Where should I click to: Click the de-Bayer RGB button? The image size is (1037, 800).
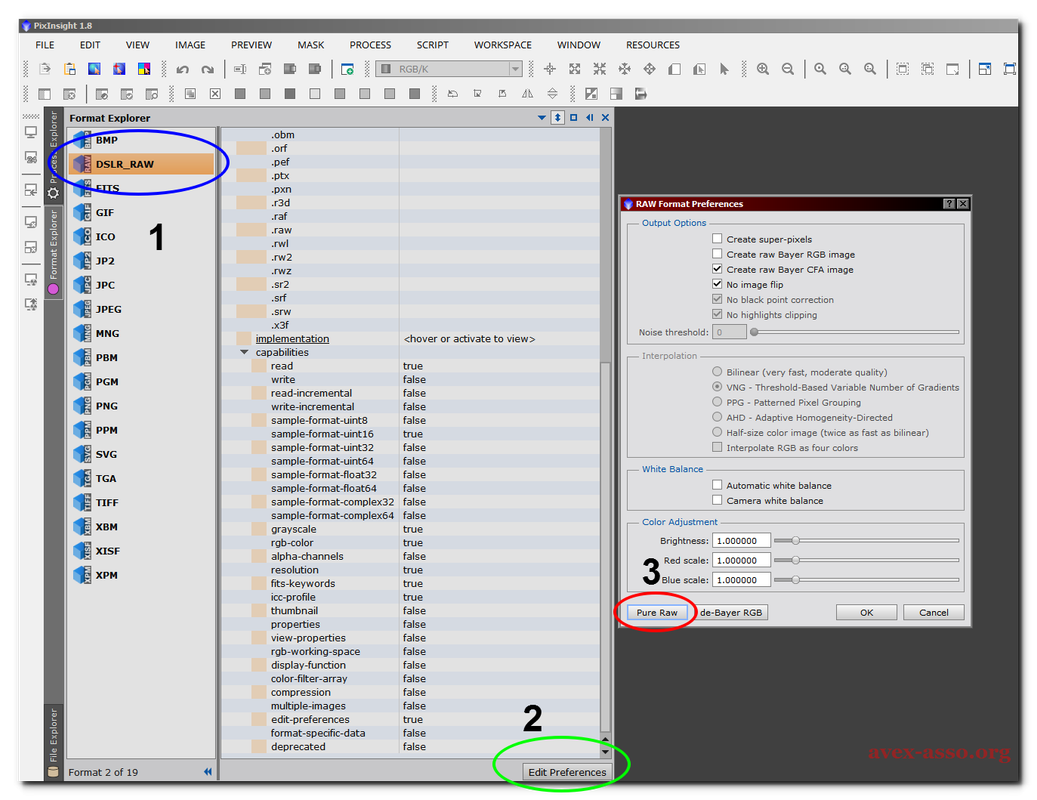click(x=731, y=612)
